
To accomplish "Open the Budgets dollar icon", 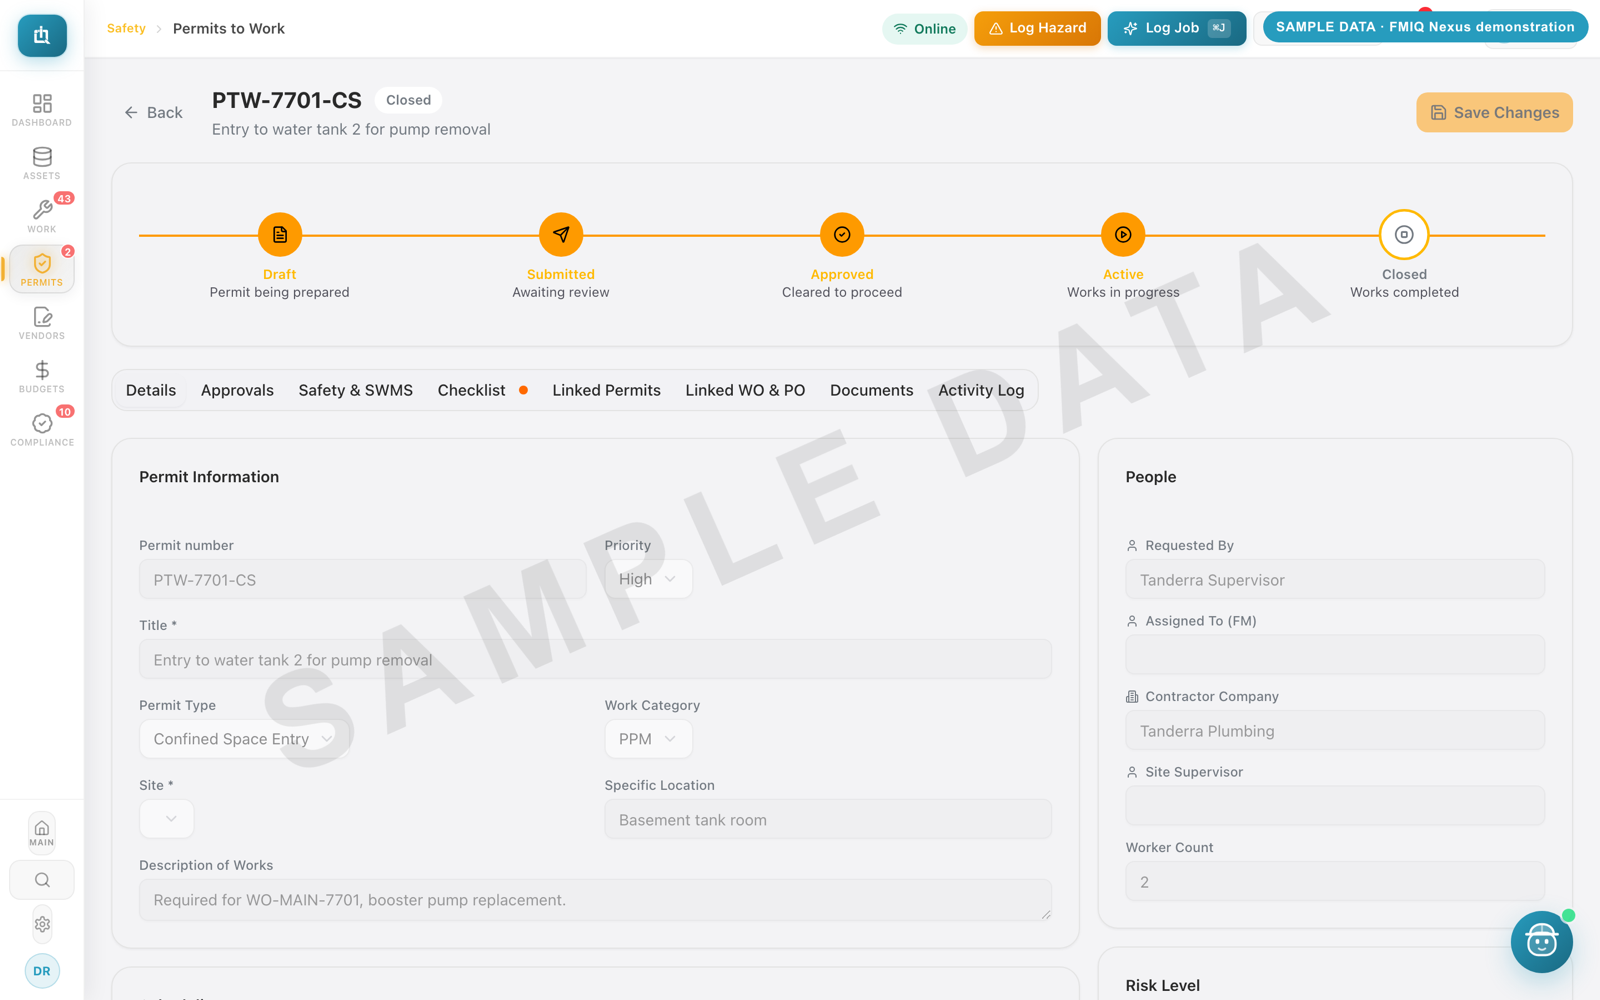I will 42,375.
